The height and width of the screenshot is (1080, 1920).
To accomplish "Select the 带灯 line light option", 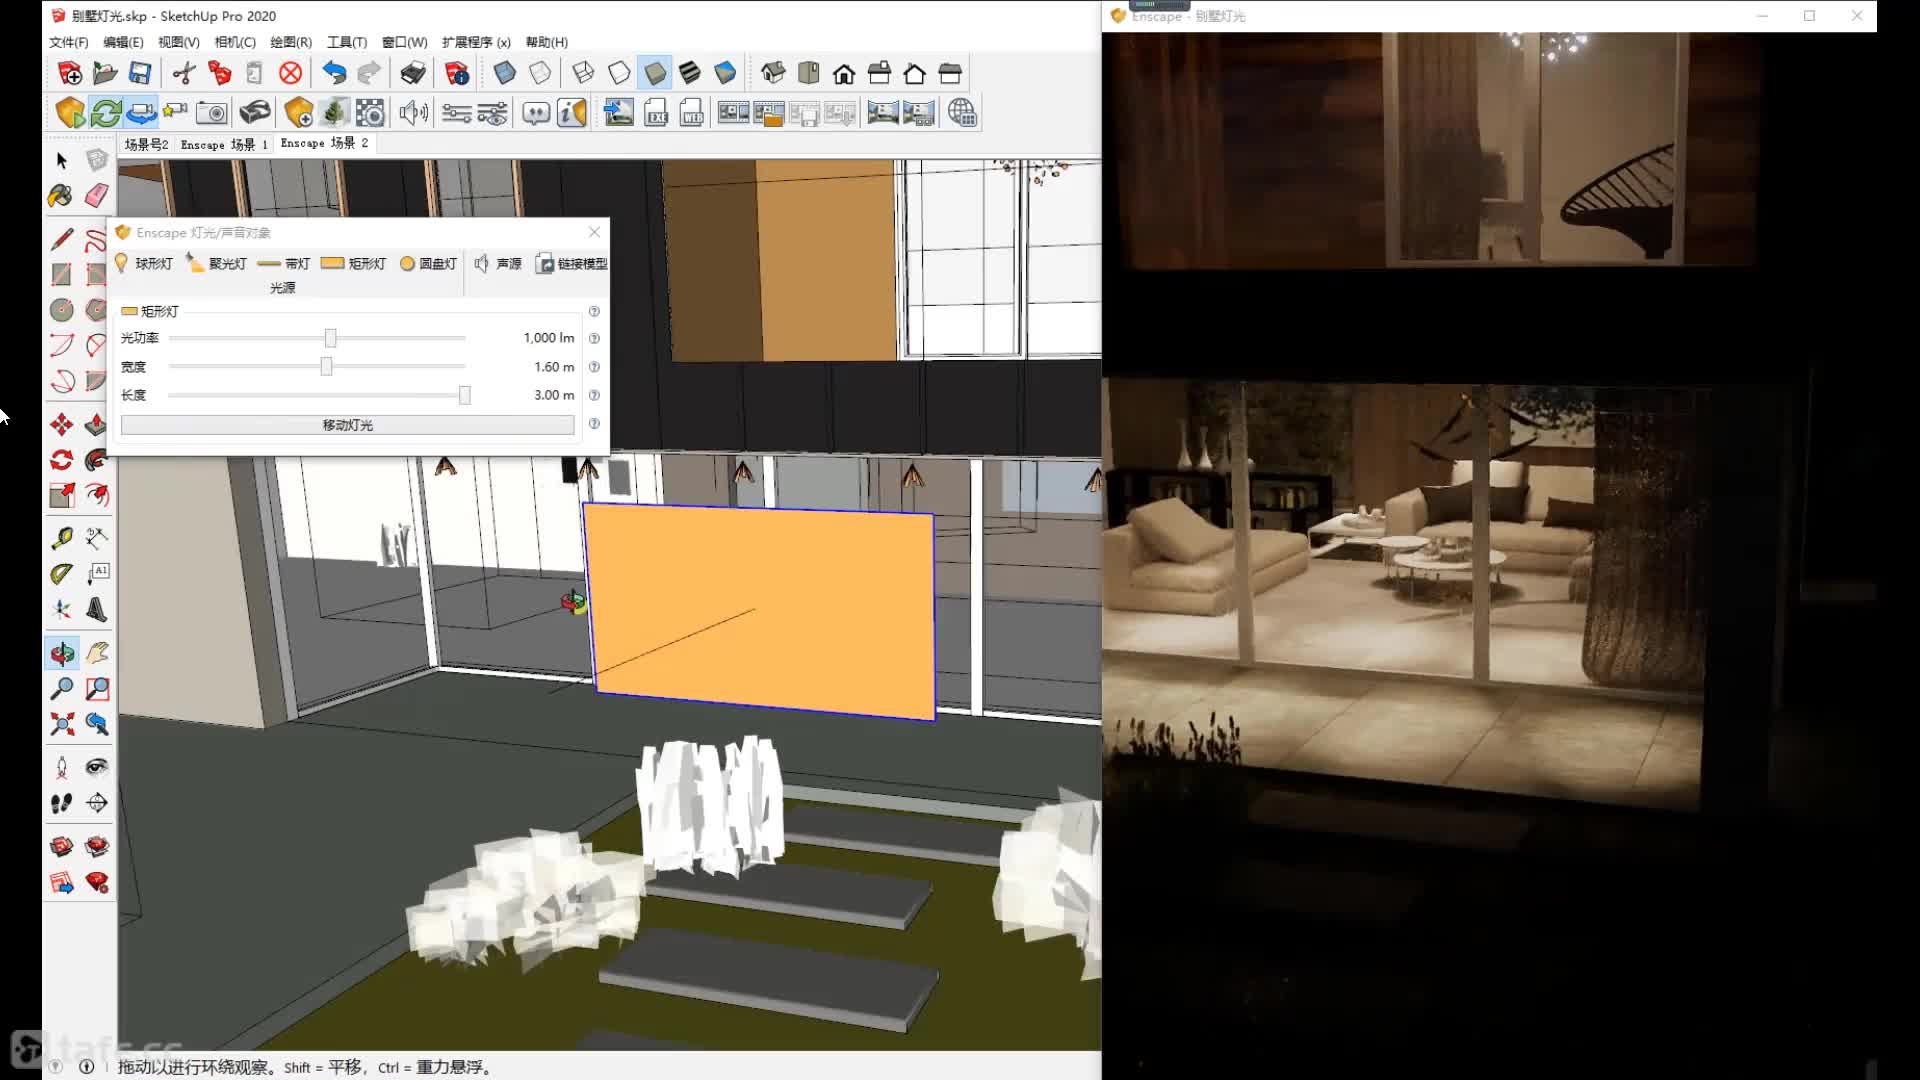I will (x=284, y=263).
